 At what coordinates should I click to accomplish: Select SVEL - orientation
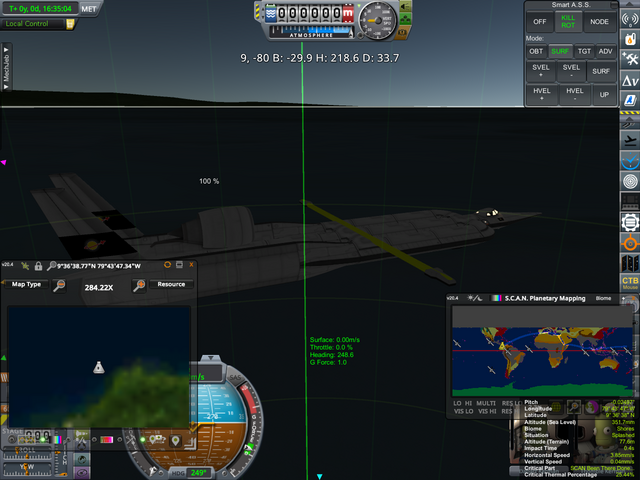click(x=571, y=71)
